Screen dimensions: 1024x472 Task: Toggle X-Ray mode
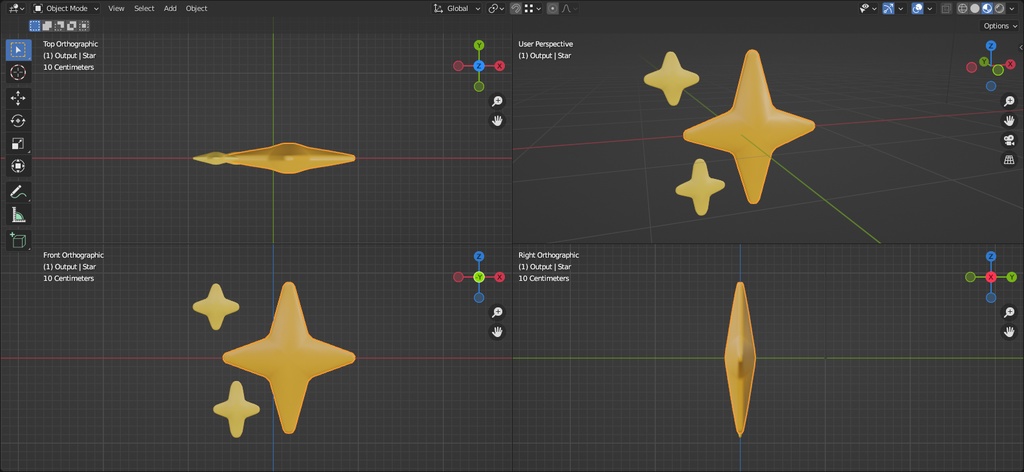946,8
